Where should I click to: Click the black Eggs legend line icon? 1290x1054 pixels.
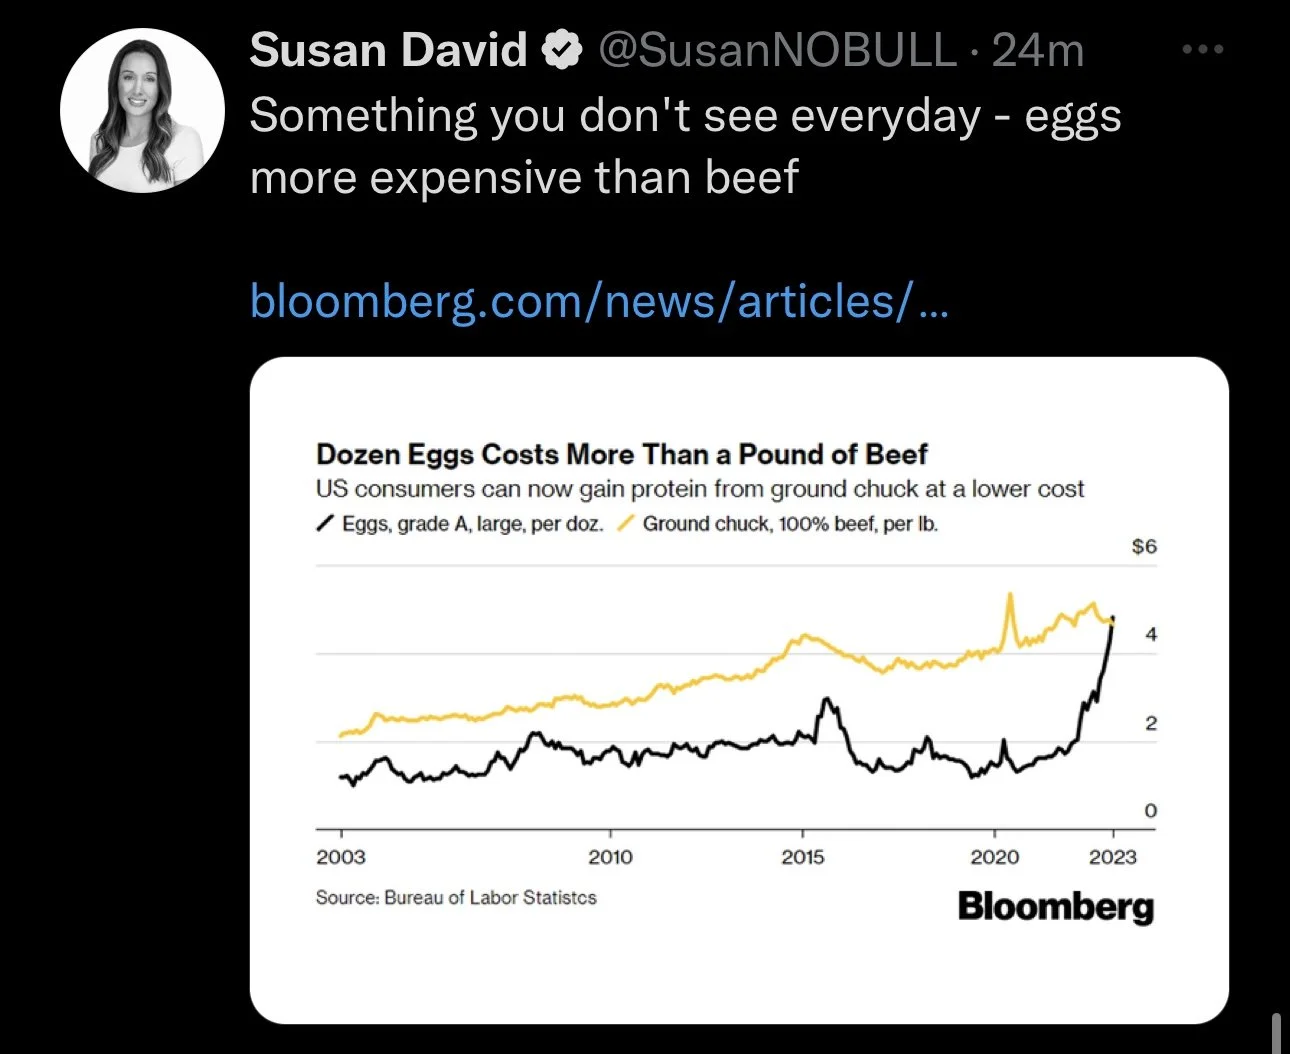pos(325,523)
